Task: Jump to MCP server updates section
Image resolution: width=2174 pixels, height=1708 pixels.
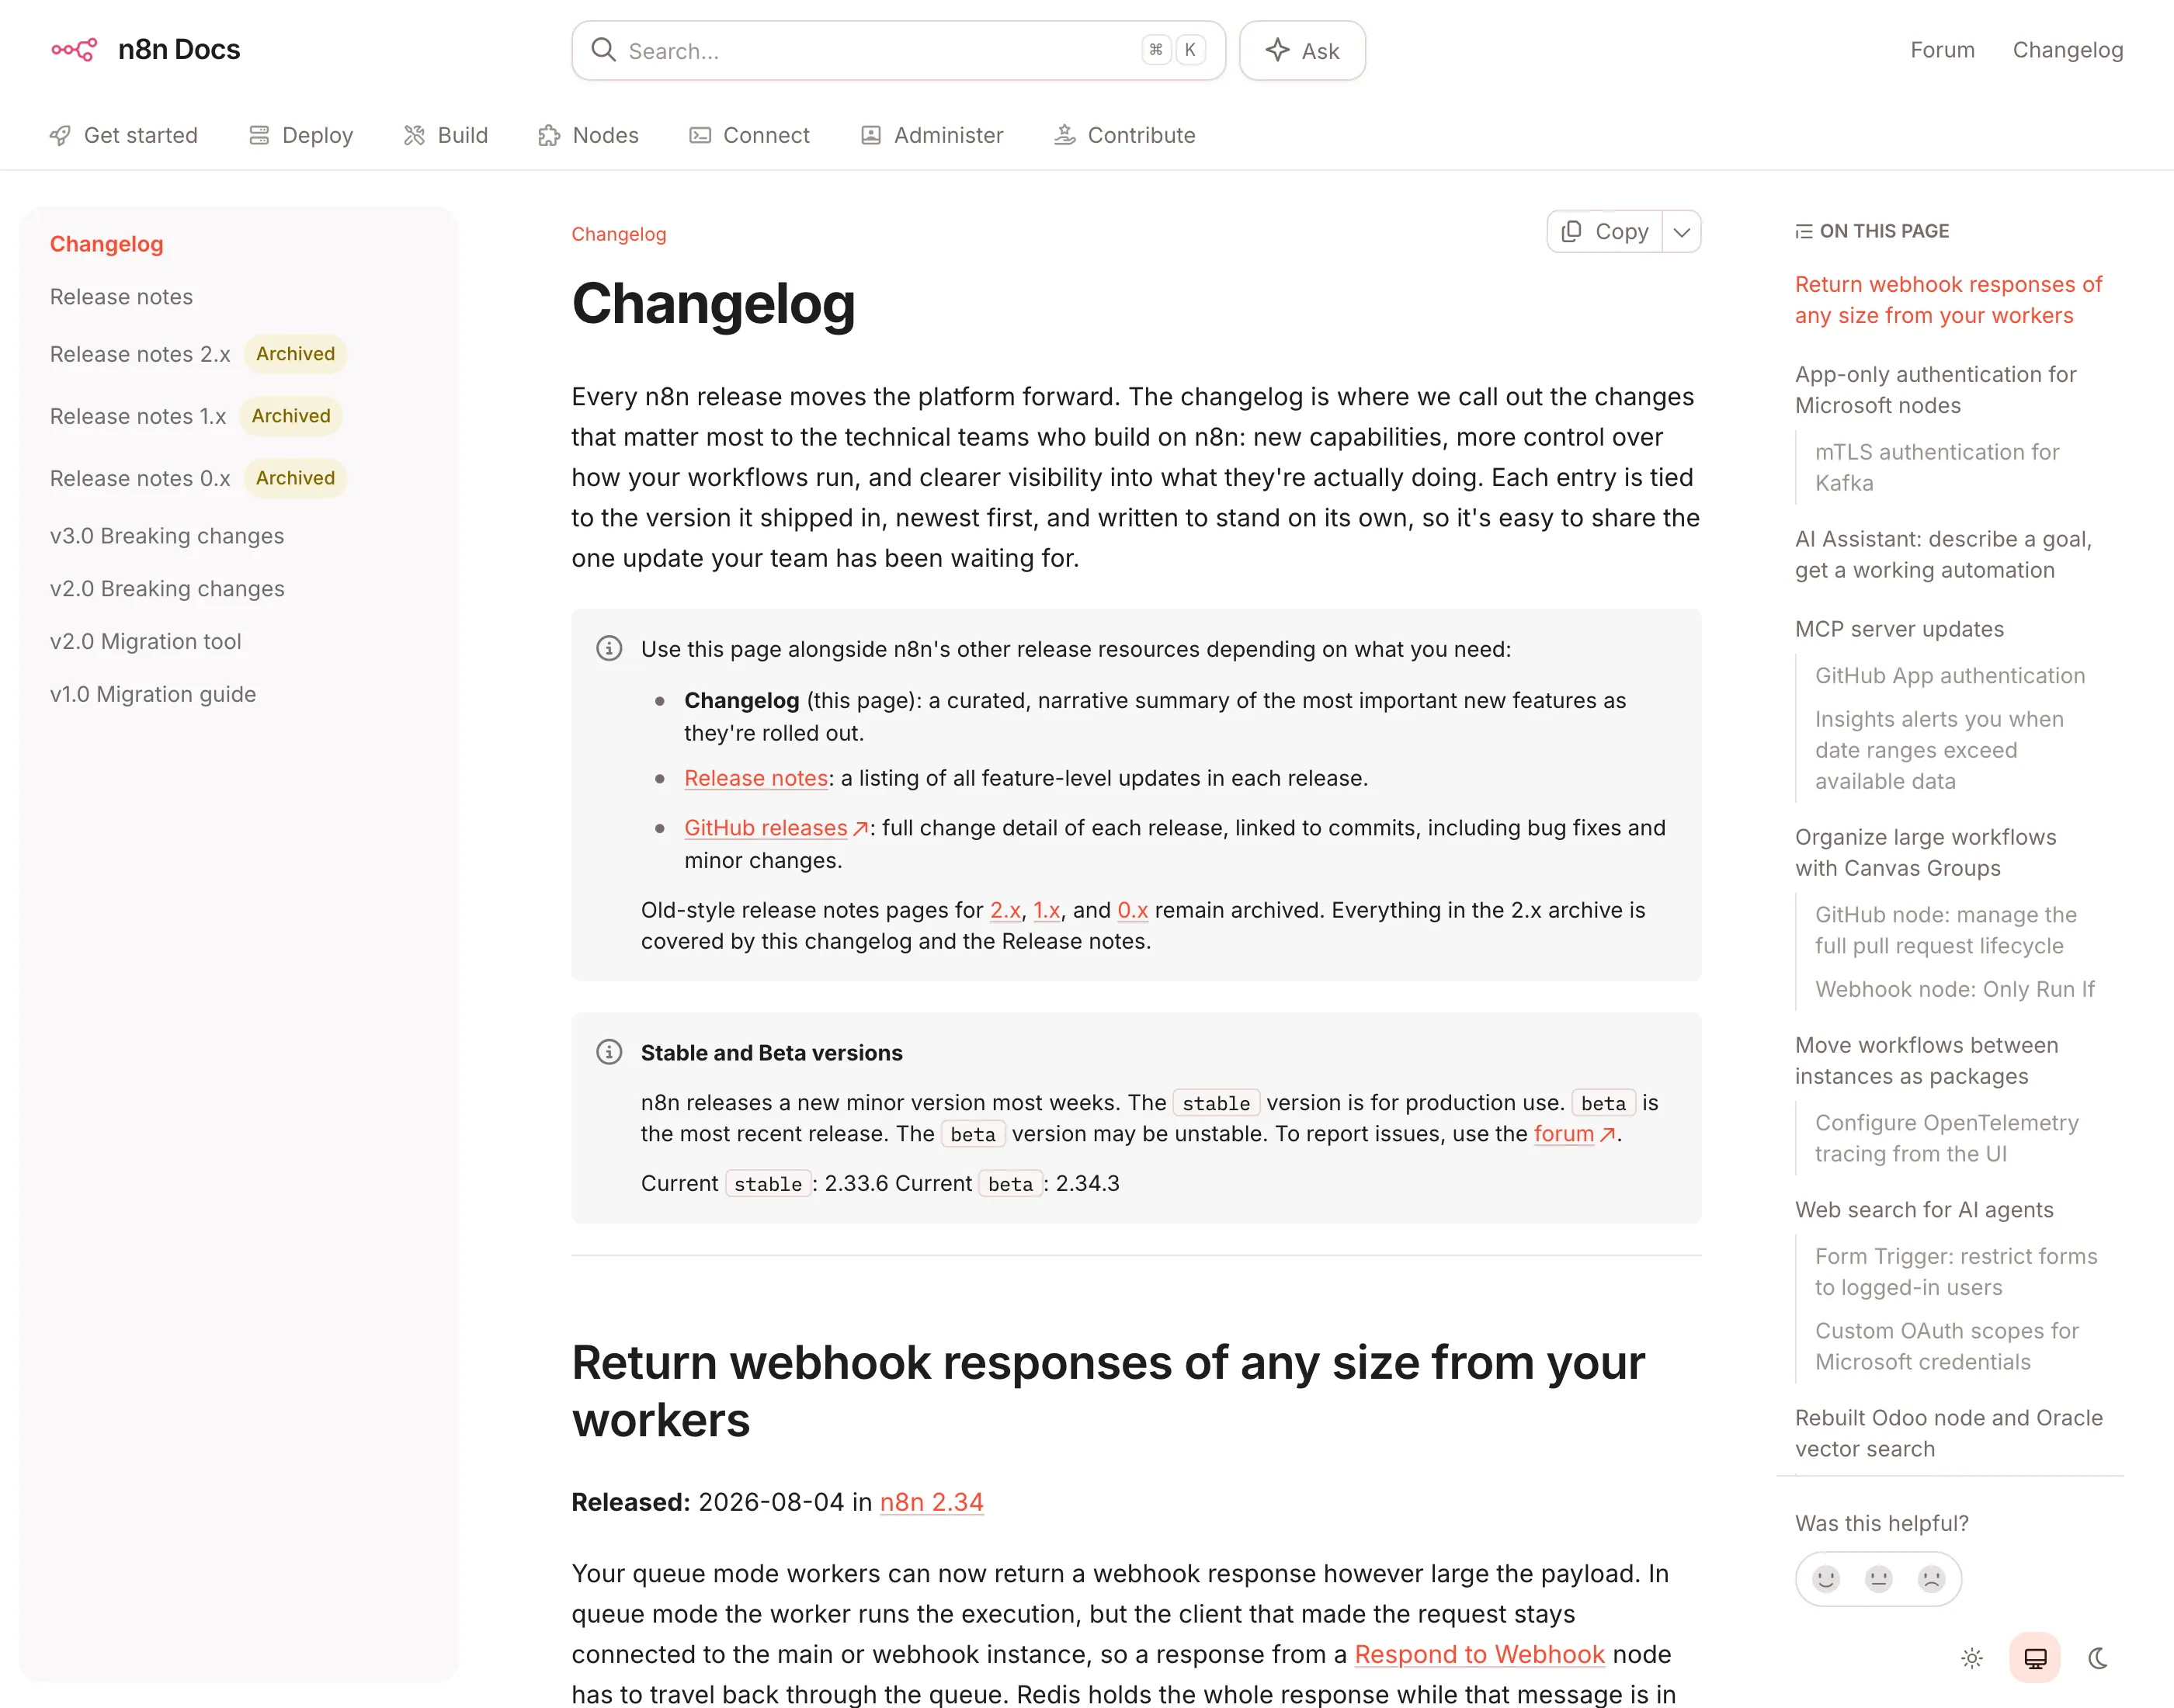Action: point(1899,629)
